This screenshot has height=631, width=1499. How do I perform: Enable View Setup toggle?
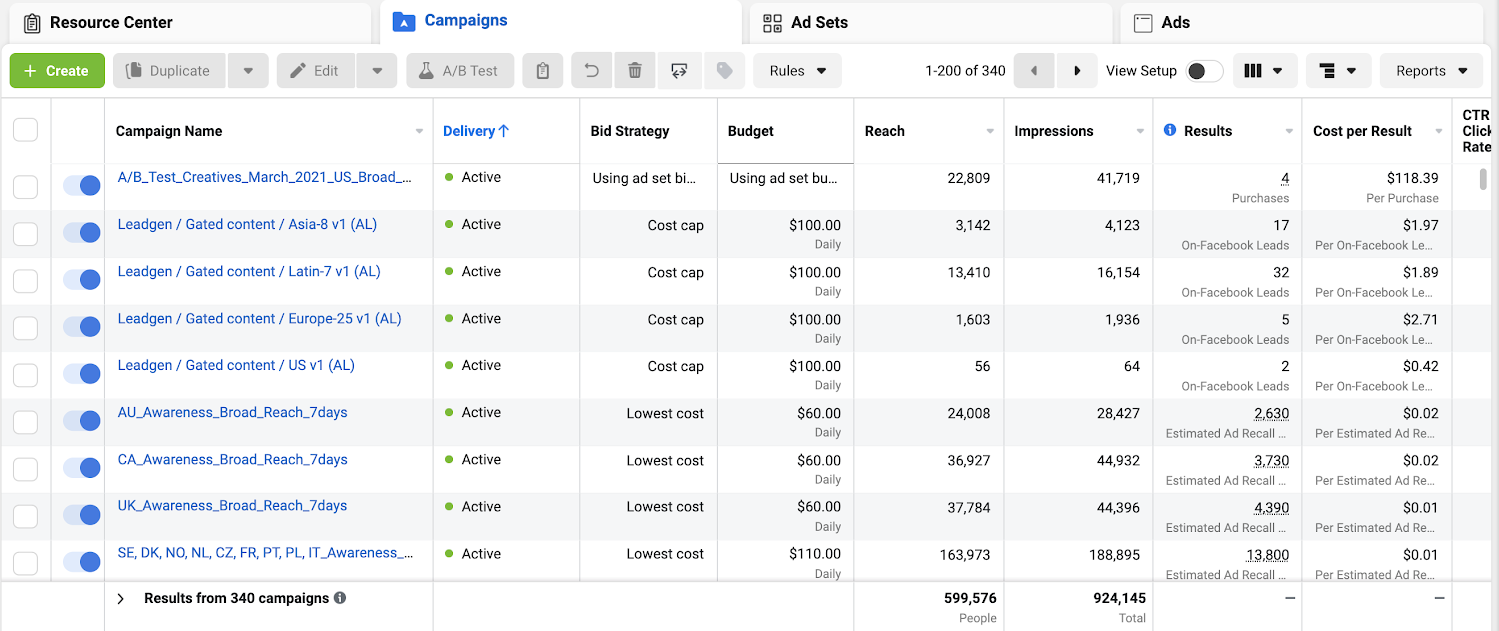tap(1205, 71)
